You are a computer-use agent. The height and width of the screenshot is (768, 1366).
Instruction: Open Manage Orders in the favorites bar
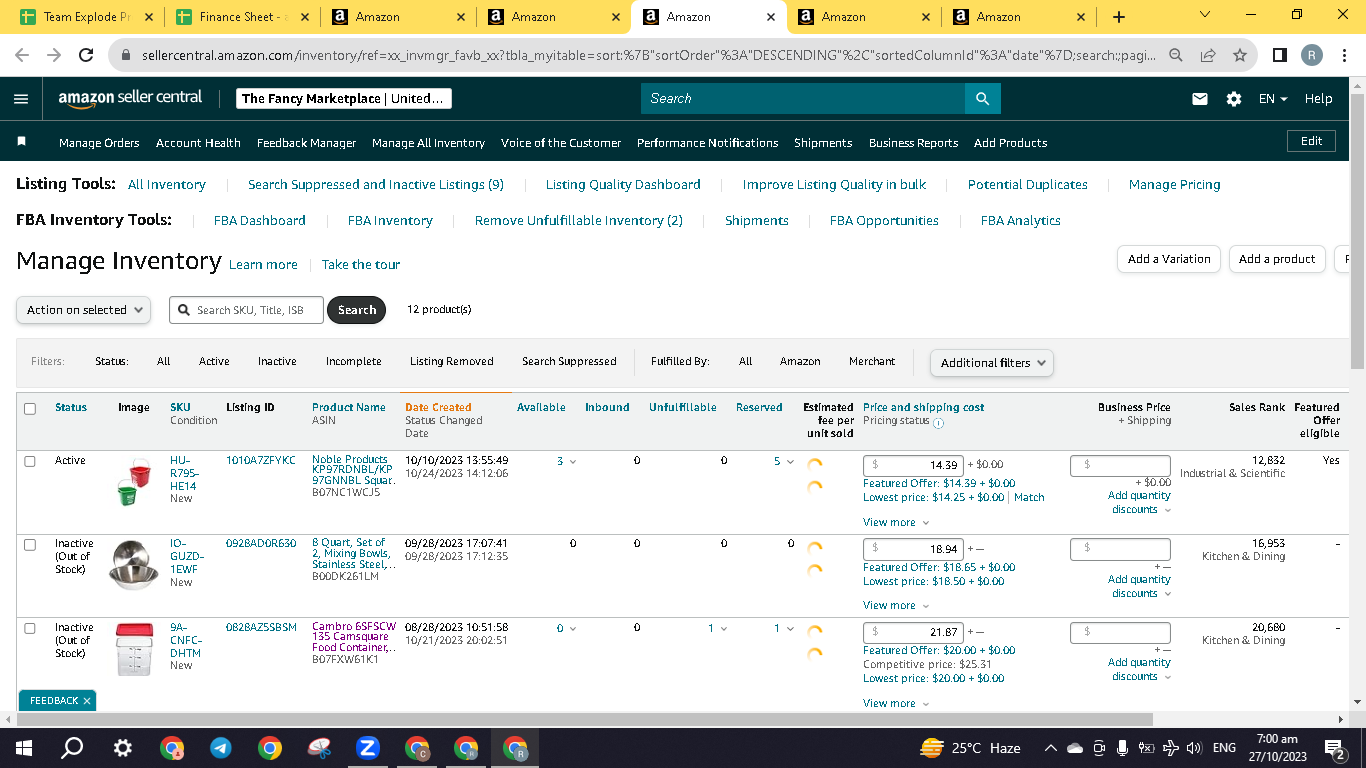99,143
